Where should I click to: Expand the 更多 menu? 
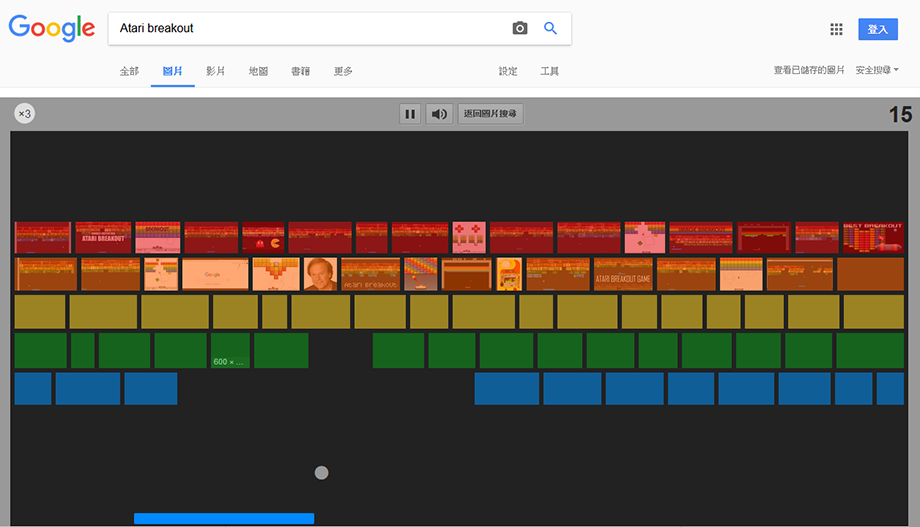pos(343,71)
